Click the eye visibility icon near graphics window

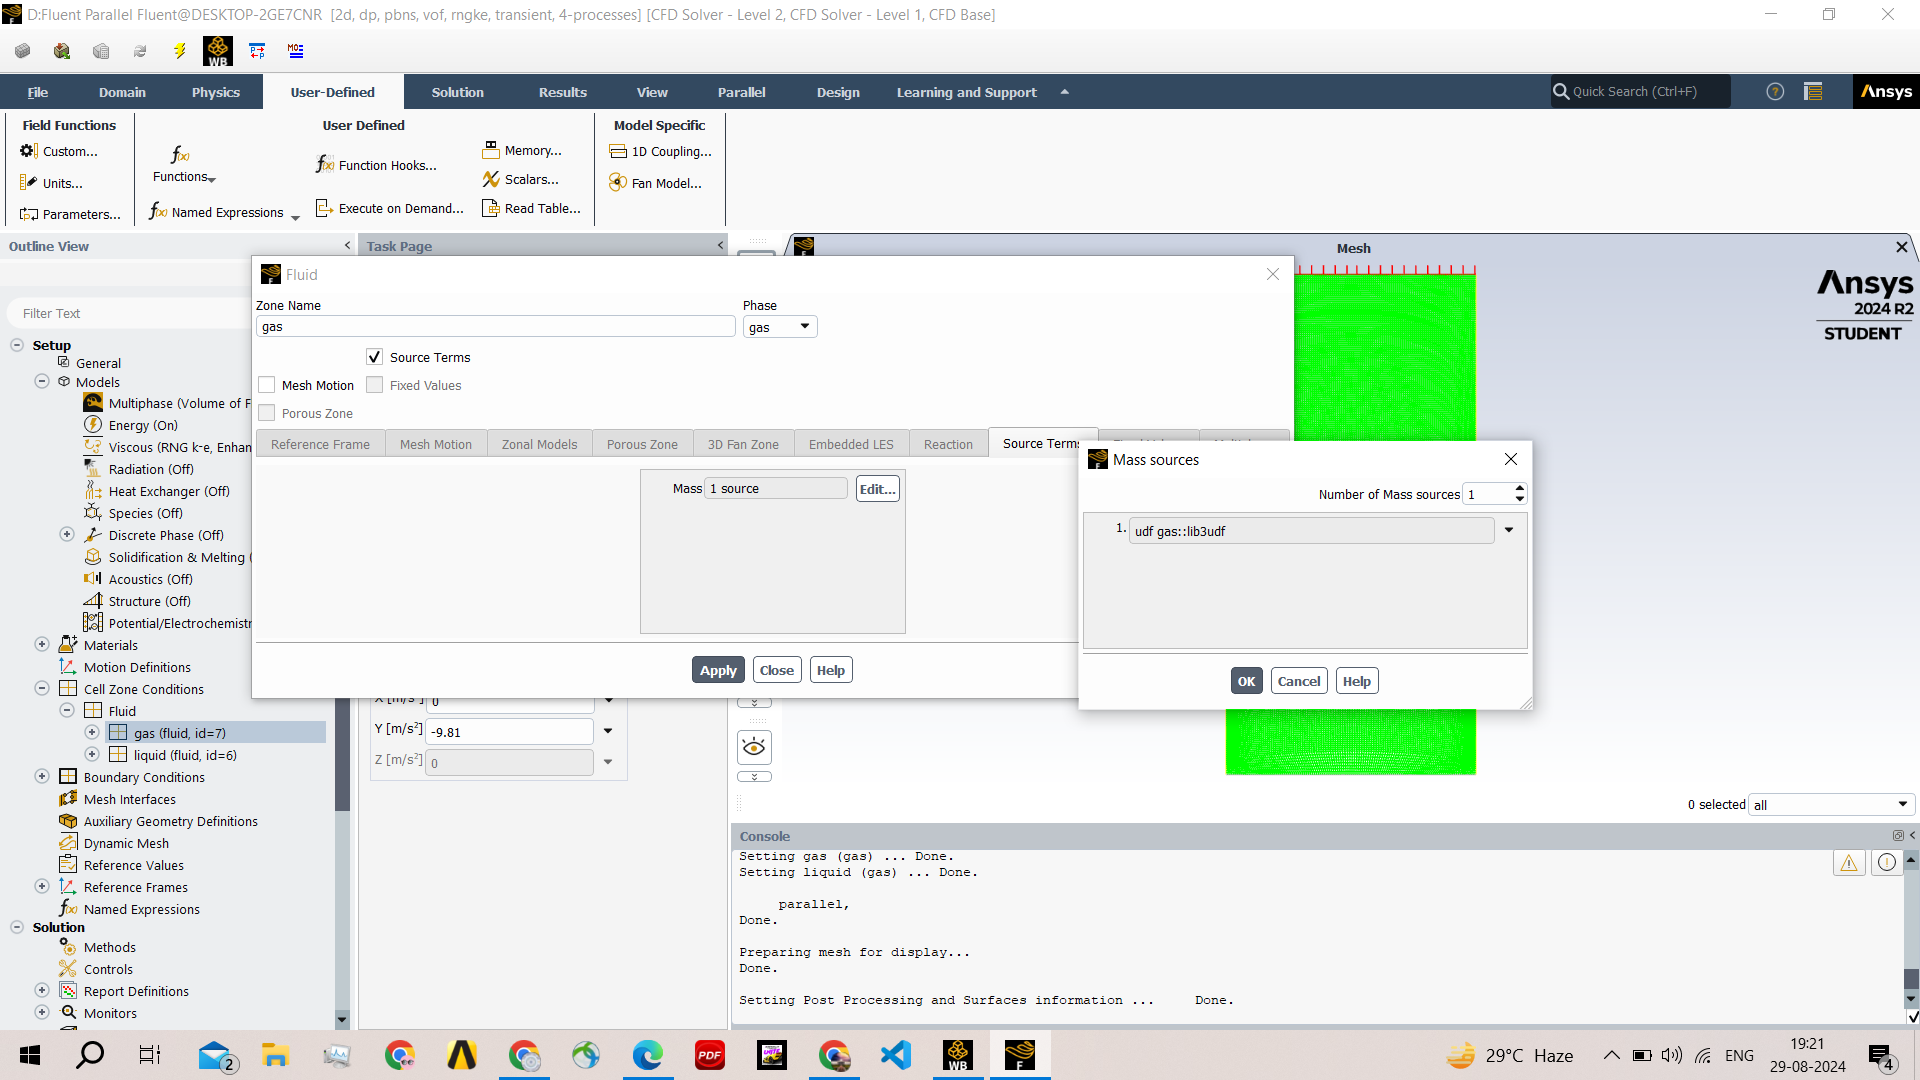point(754,747)
